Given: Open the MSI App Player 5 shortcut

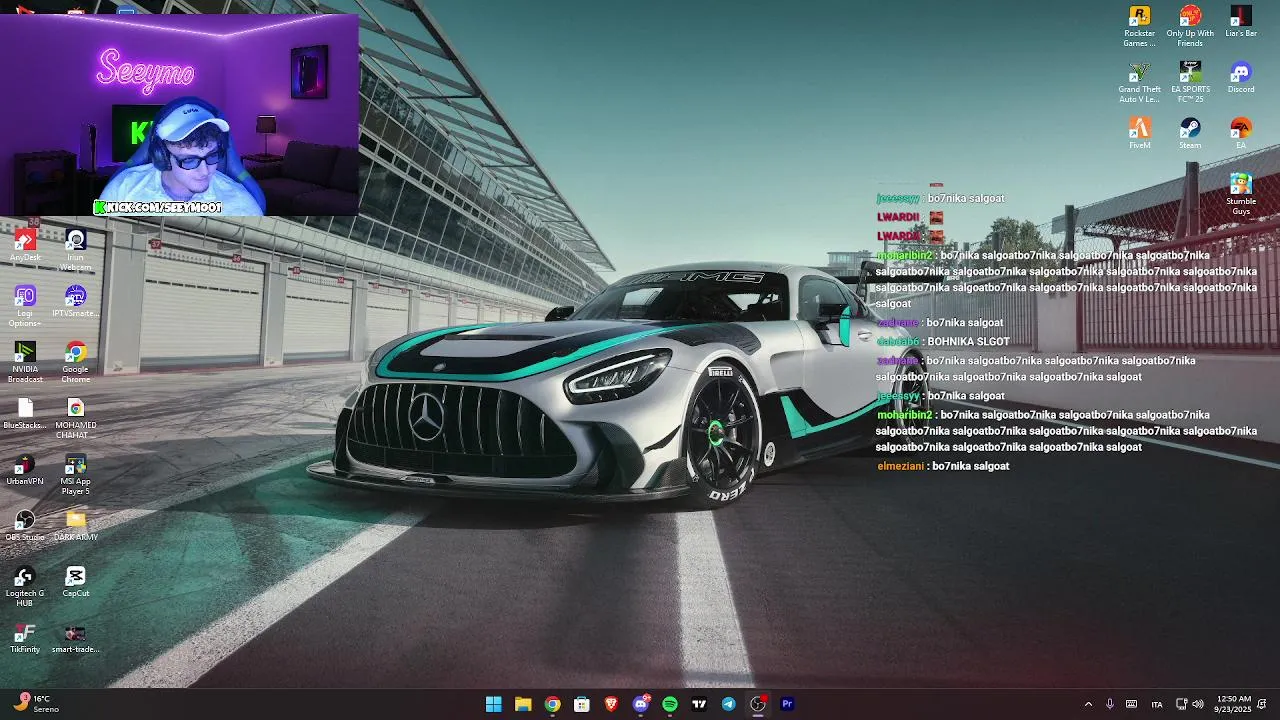Looking at the screenshot, I should (x=76, y=474).
